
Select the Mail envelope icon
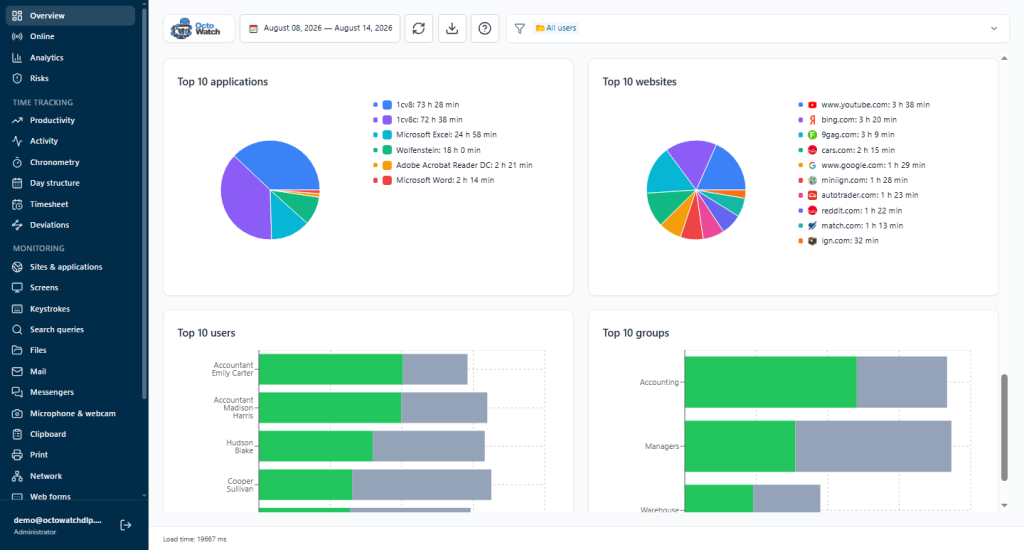click(17, 371)
